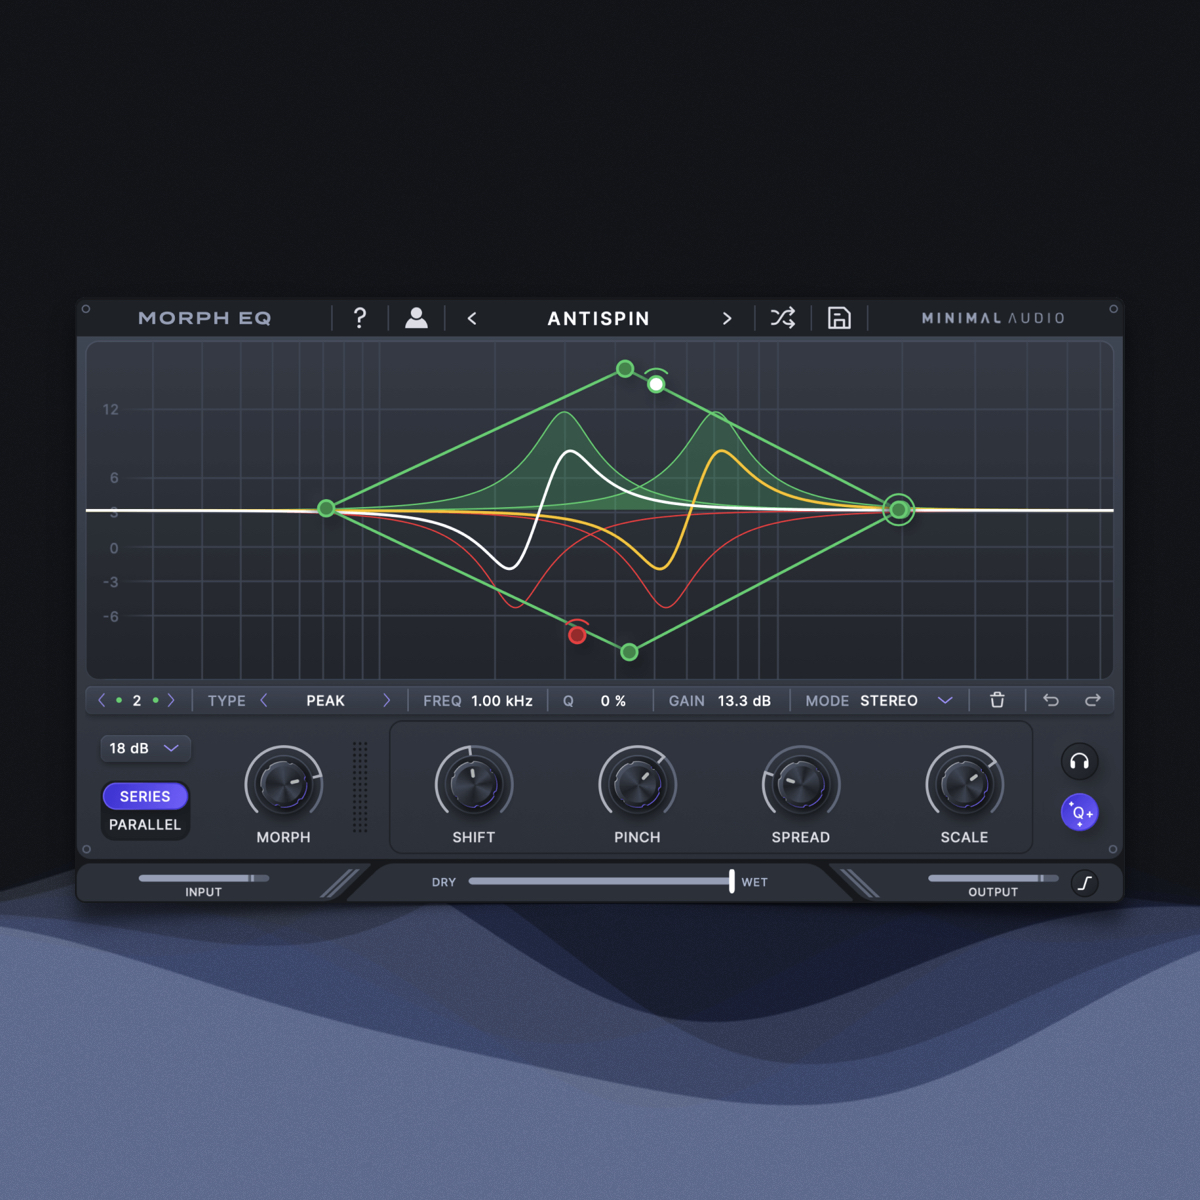Switch to previous filter type before PEAK
The image size is (1200, 1200).
coord(264,700)
